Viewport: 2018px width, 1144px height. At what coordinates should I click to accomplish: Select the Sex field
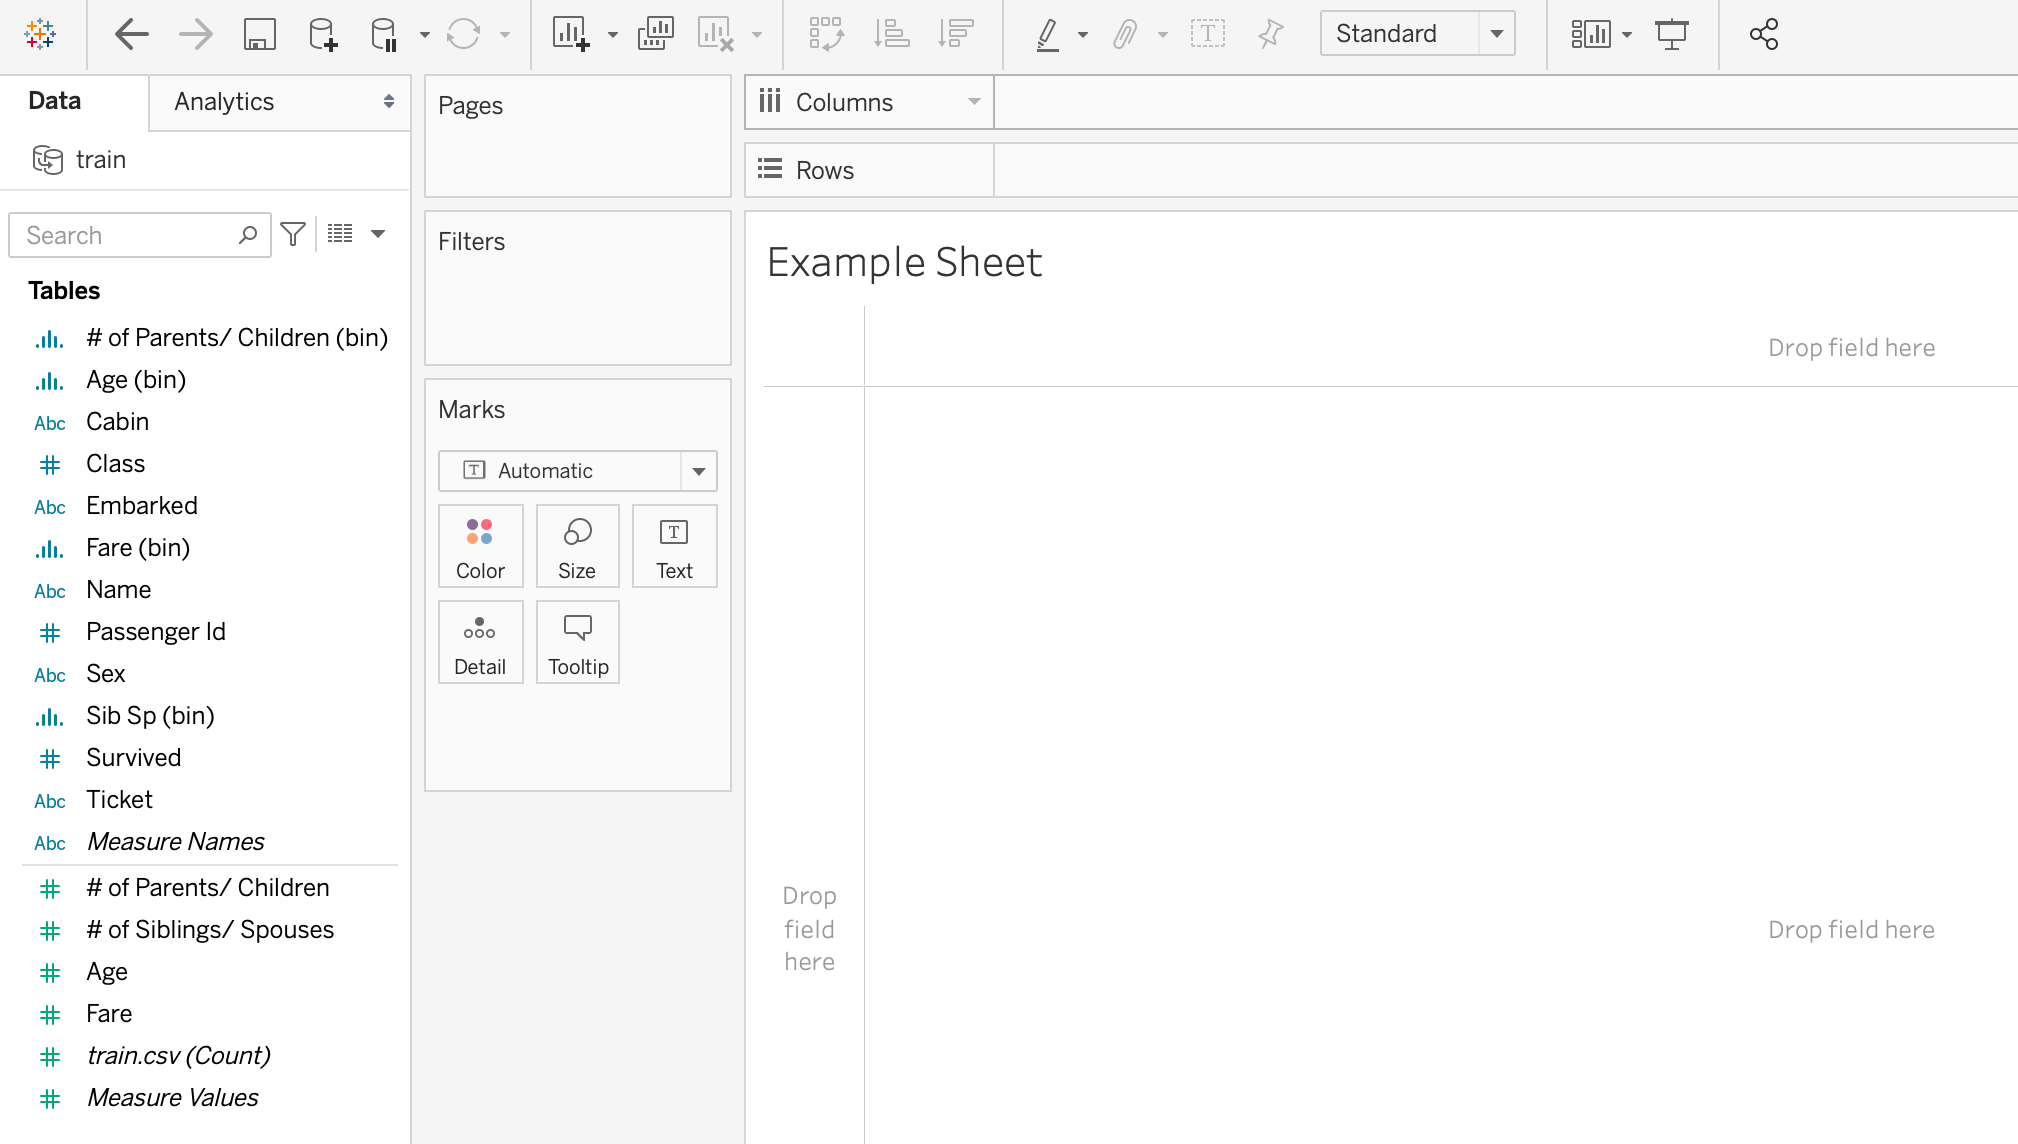[x=106, y=674]
